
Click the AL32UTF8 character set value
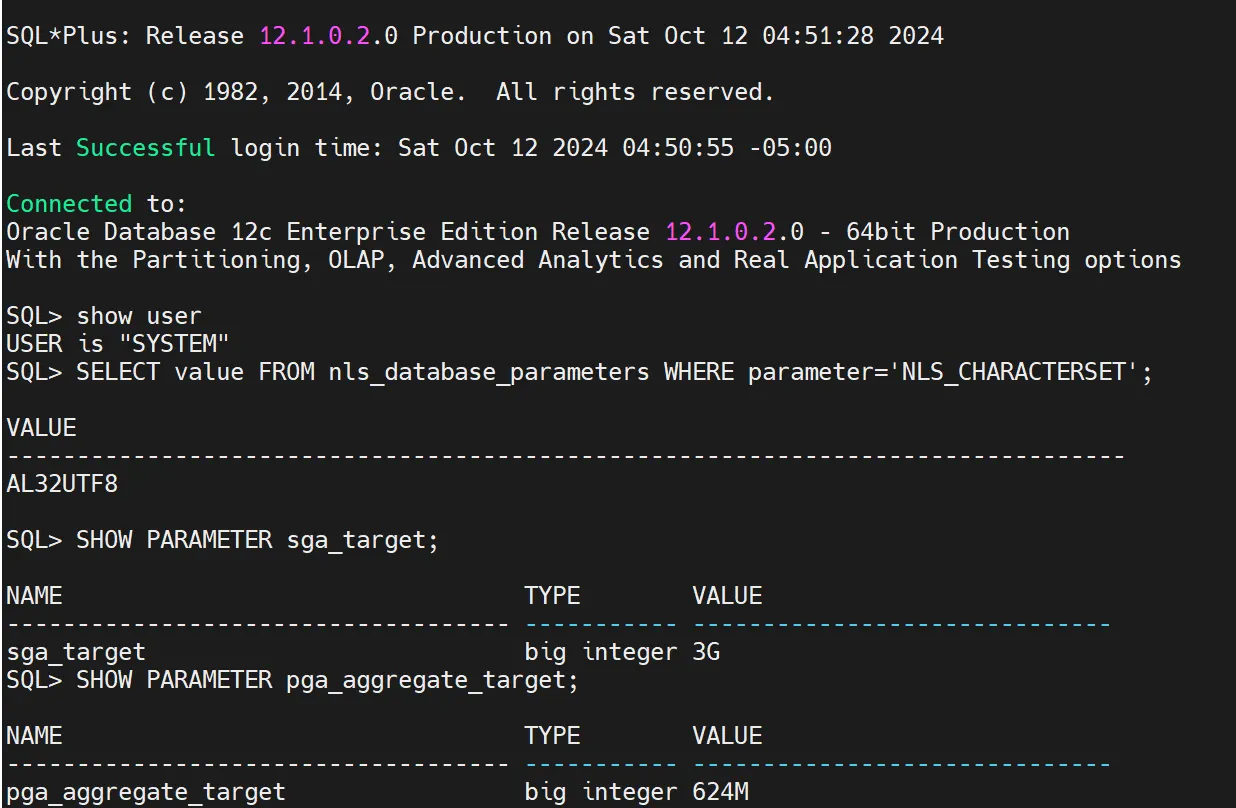pos(61,484)
